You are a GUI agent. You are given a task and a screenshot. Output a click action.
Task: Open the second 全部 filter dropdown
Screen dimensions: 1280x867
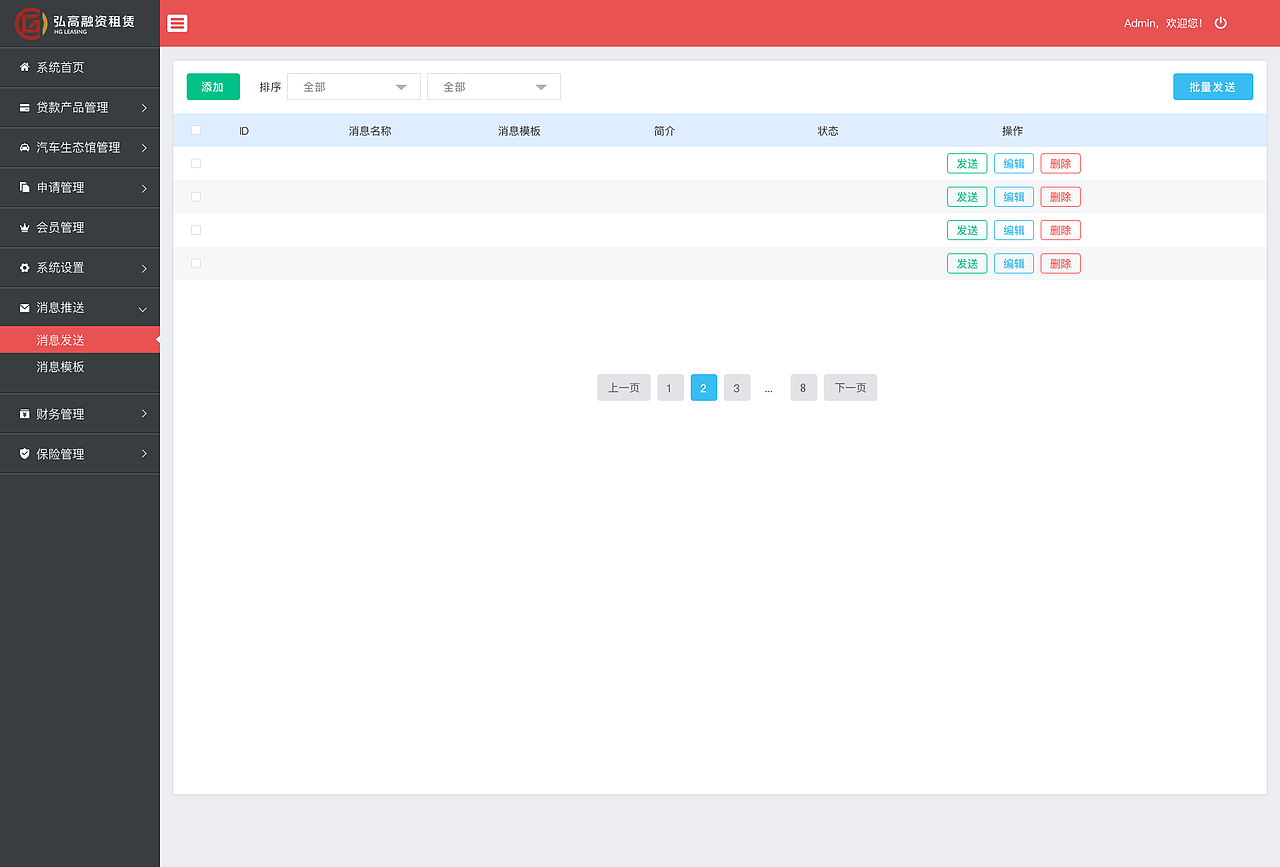494,87
